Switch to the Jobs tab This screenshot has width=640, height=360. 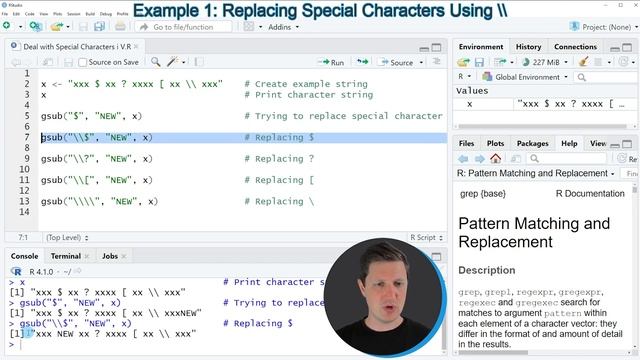[x=110, y=256]
